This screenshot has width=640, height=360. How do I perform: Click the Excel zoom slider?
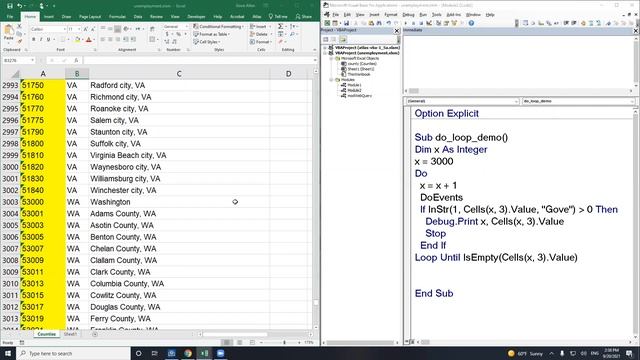coord(284,342)
